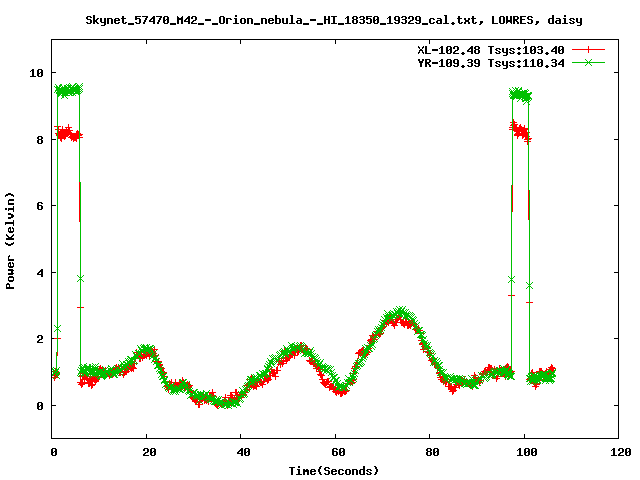
Task: Click the green YR legend line sample
Action: click(588, 62)
